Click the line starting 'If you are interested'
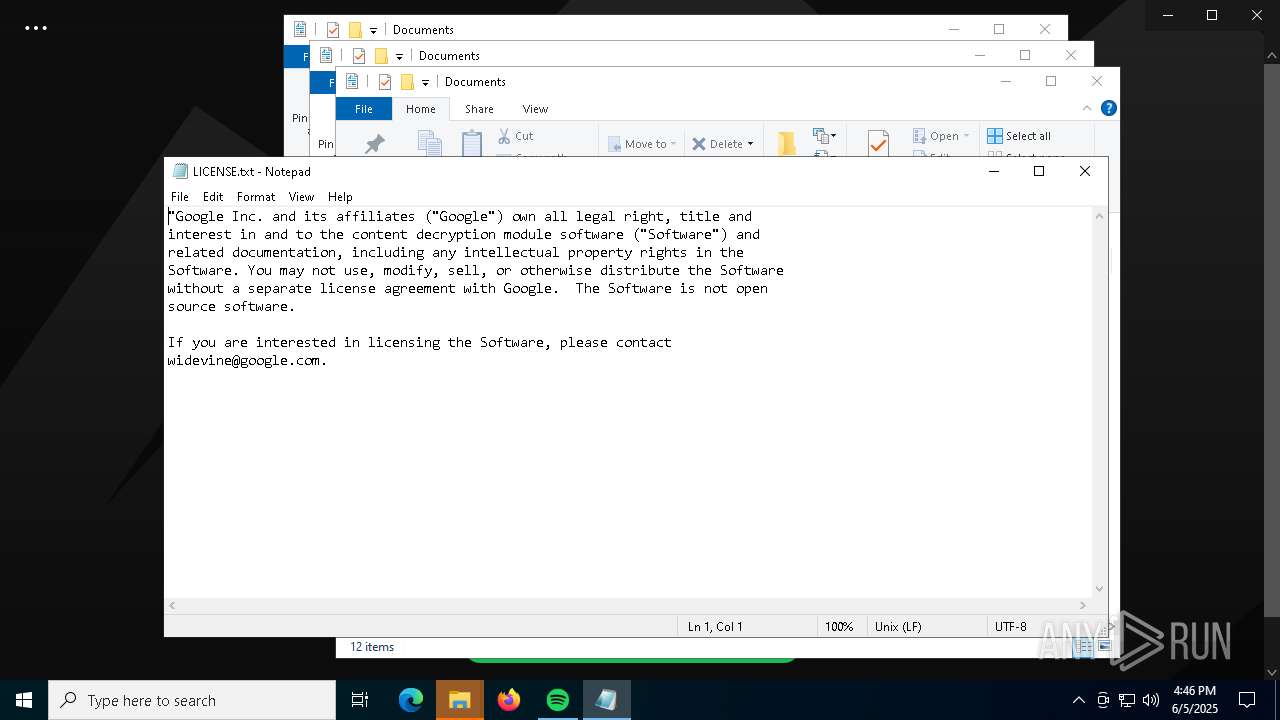Image resolution: width=1280 pixels, height=720 pixels. (419, 342)
